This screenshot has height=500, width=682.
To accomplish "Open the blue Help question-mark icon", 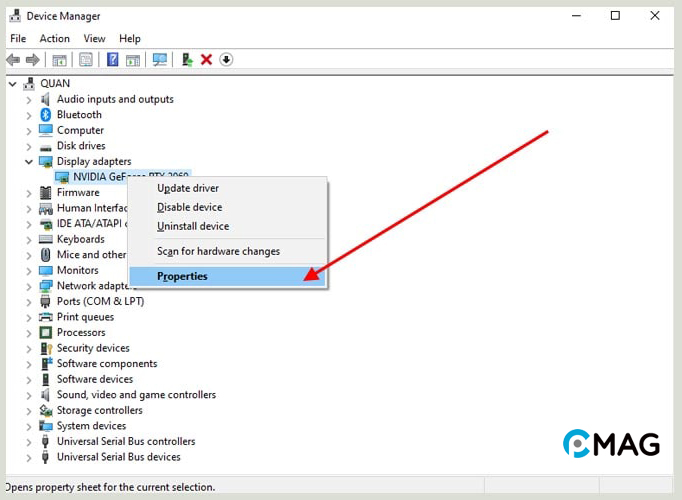I will pyautogui.click(x=113, y=60).
